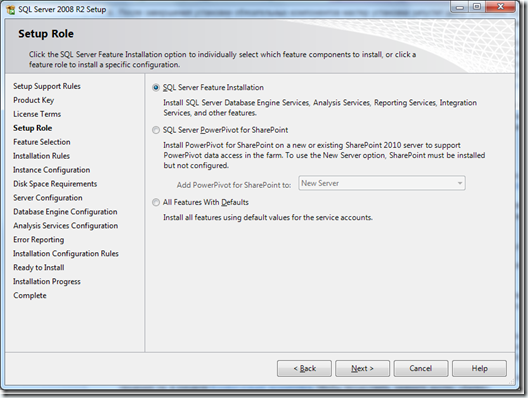
Task: Go back with the Back button
Action: click(x=304, y=368)
